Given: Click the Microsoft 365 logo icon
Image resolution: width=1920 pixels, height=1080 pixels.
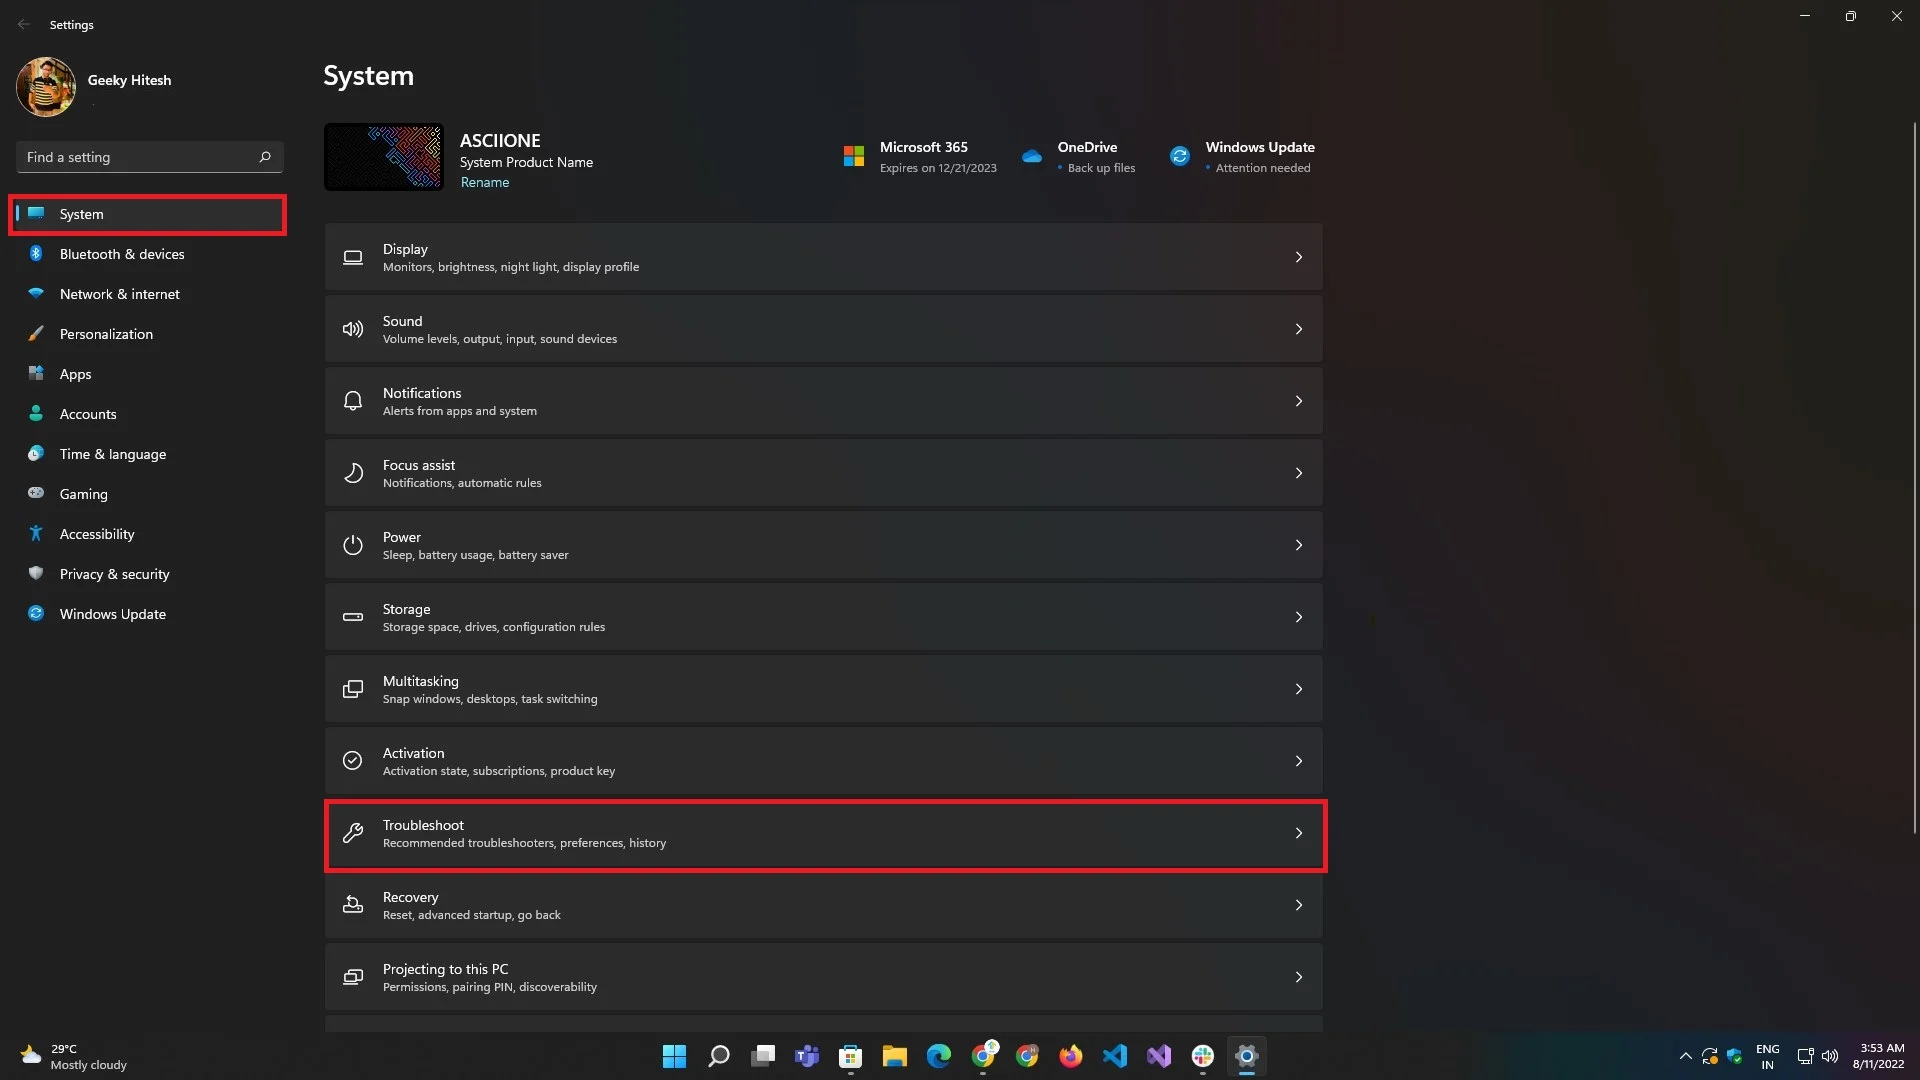Looking at the screenshot, I should pyautogui.click(x=853, y=157).
